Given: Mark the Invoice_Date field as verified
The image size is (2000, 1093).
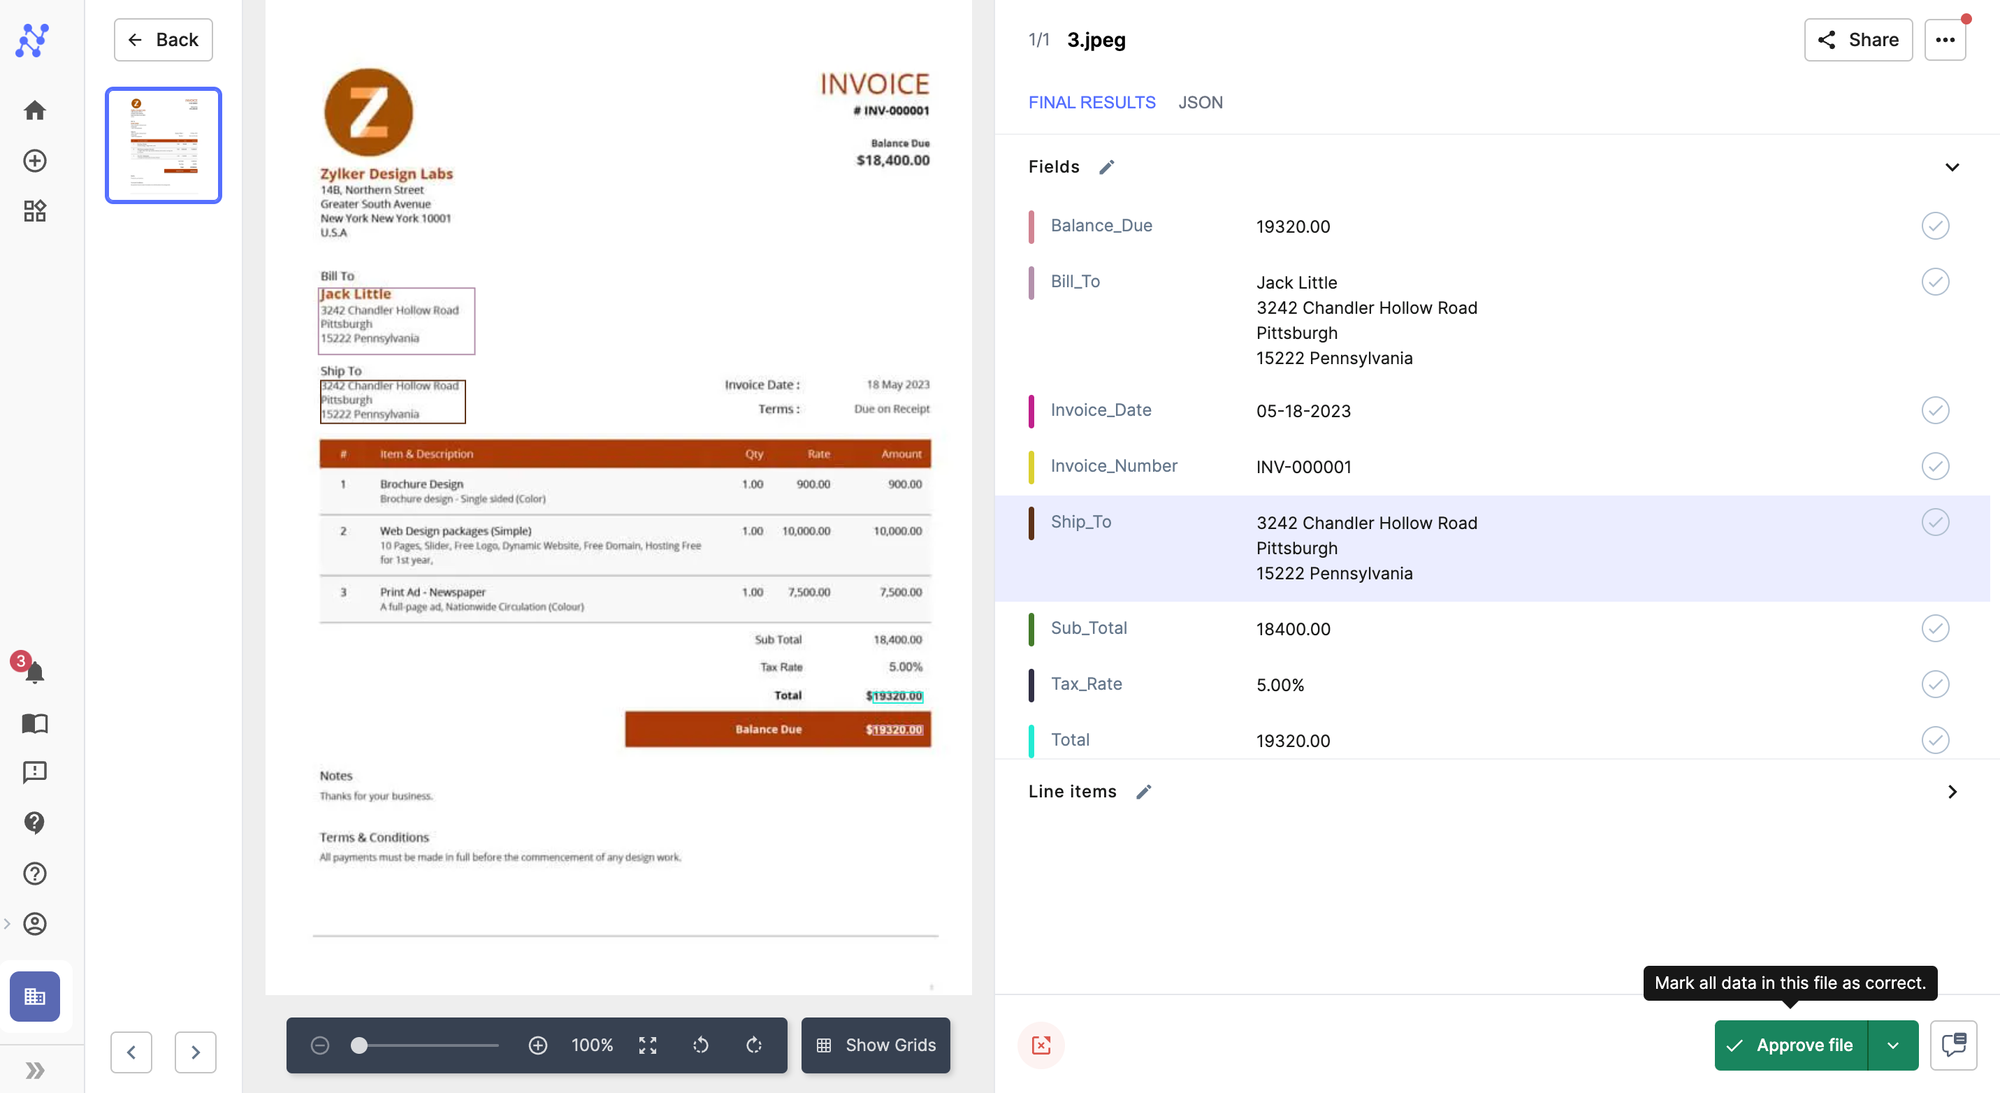Looking at the screenshot, I should (x=1935, y=410).
